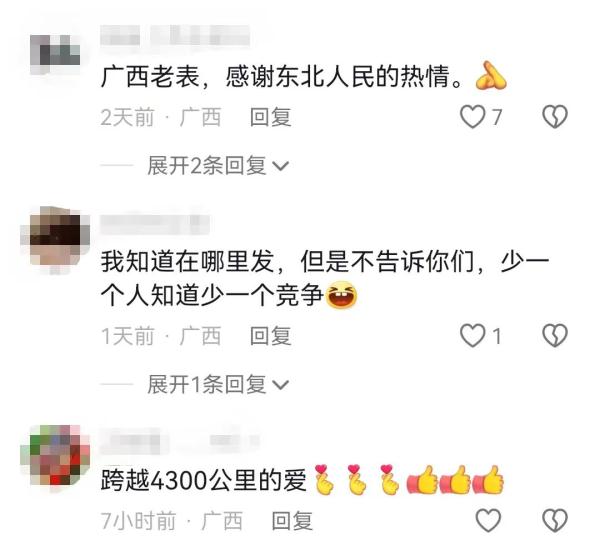The width and height of the screenshot is (600, 550).
Task: Open second commenter's blurred username
Action: [x=155, y=224]
